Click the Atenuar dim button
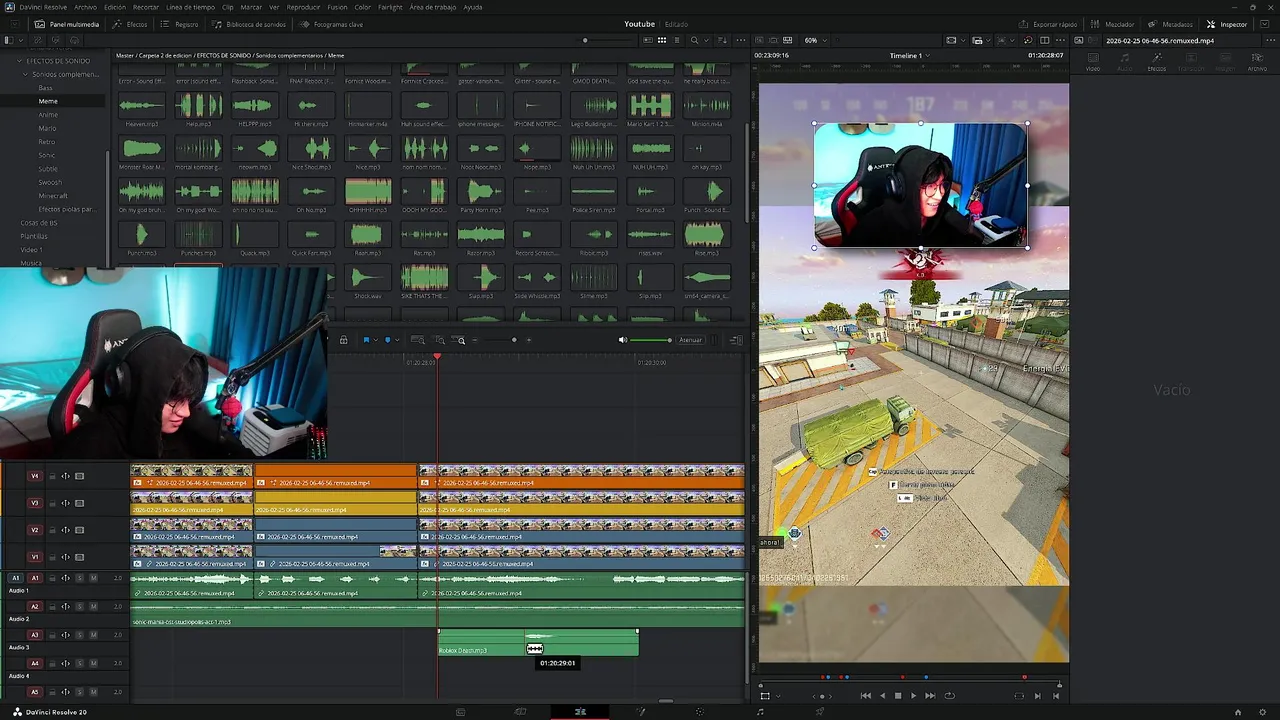Viewport: 1280px width, 720px height. click(690, 340)
